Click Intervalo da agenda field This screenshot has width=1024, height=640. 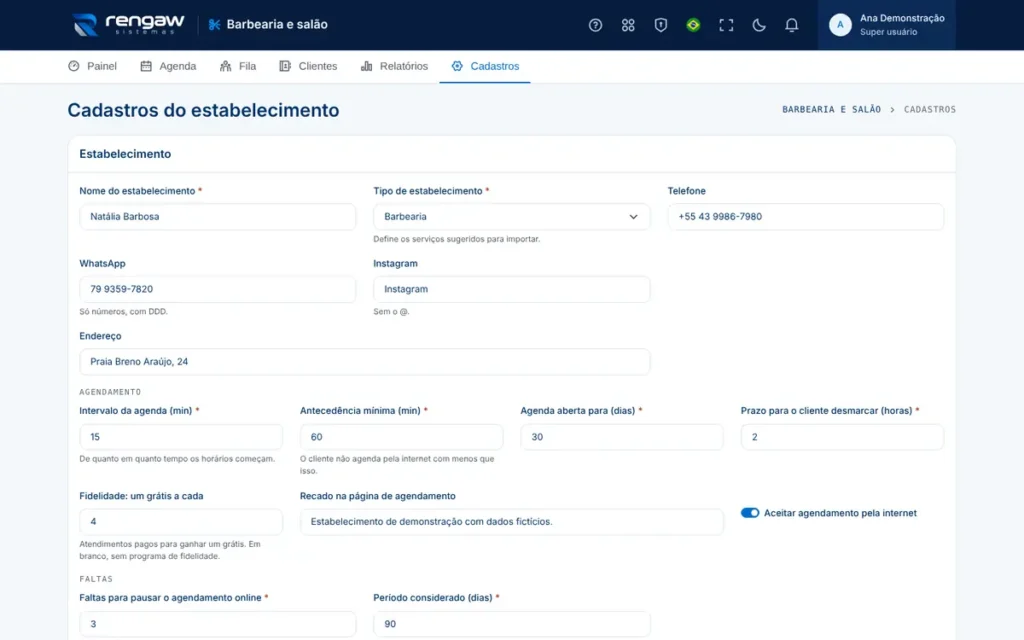click(181, 437)
